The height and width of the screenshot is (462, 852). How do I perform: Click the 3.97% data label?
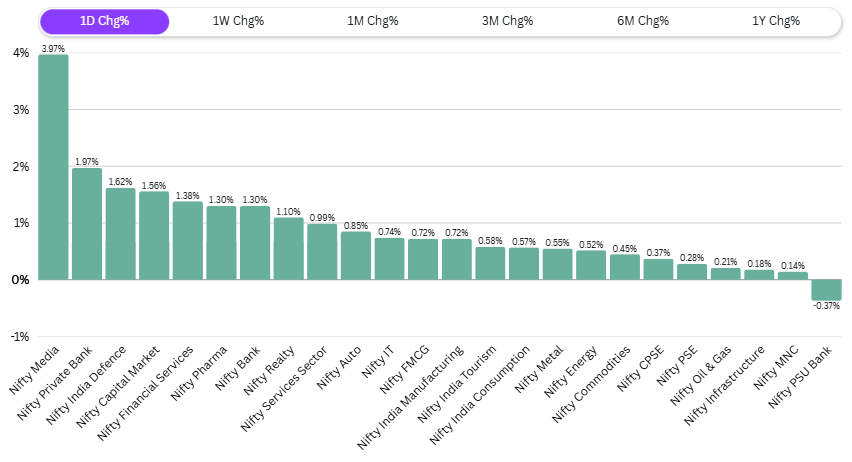[53, 48]
